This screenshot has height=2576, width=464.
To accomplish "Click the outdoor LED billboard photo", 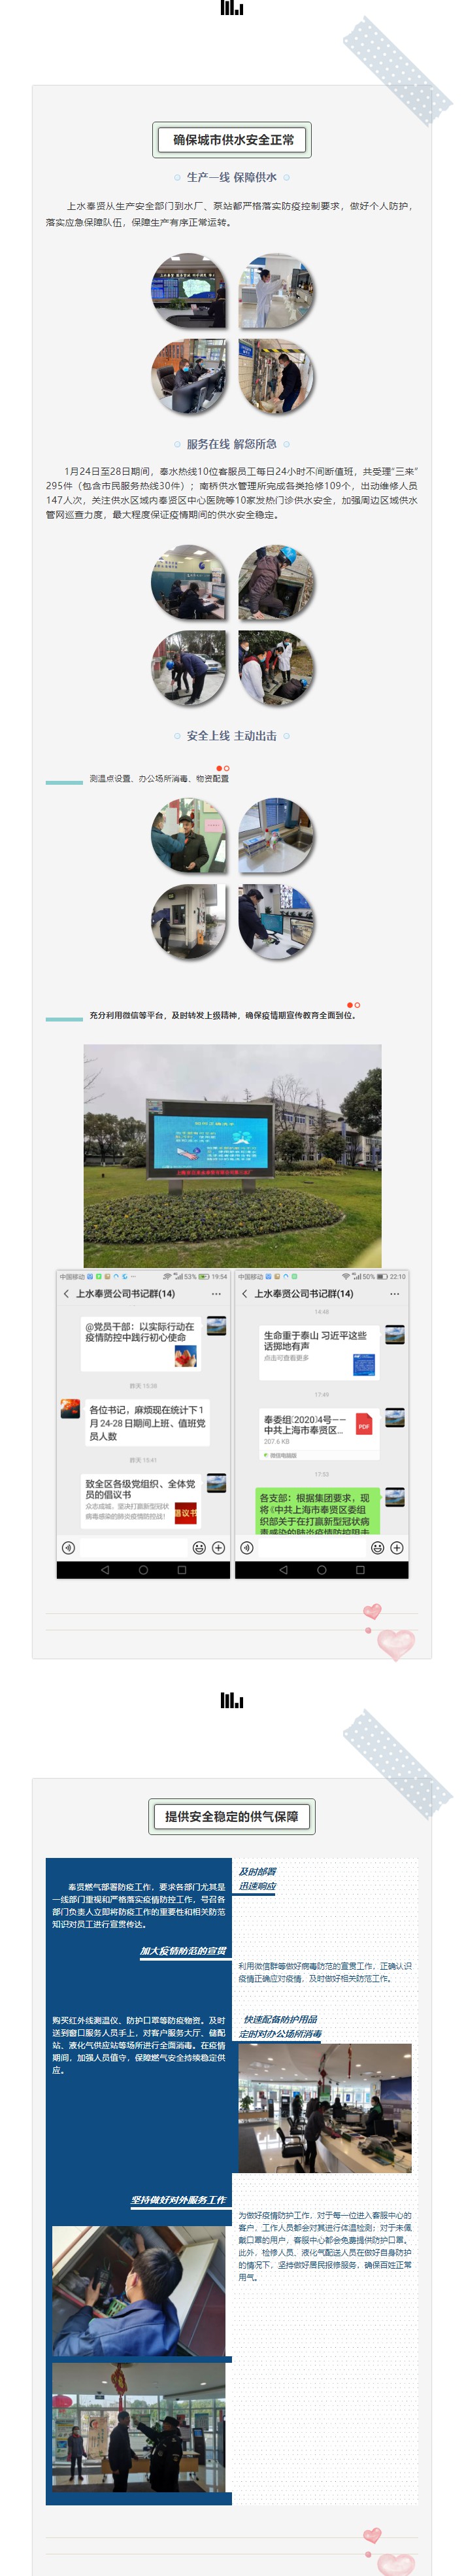I will 232,1155.
